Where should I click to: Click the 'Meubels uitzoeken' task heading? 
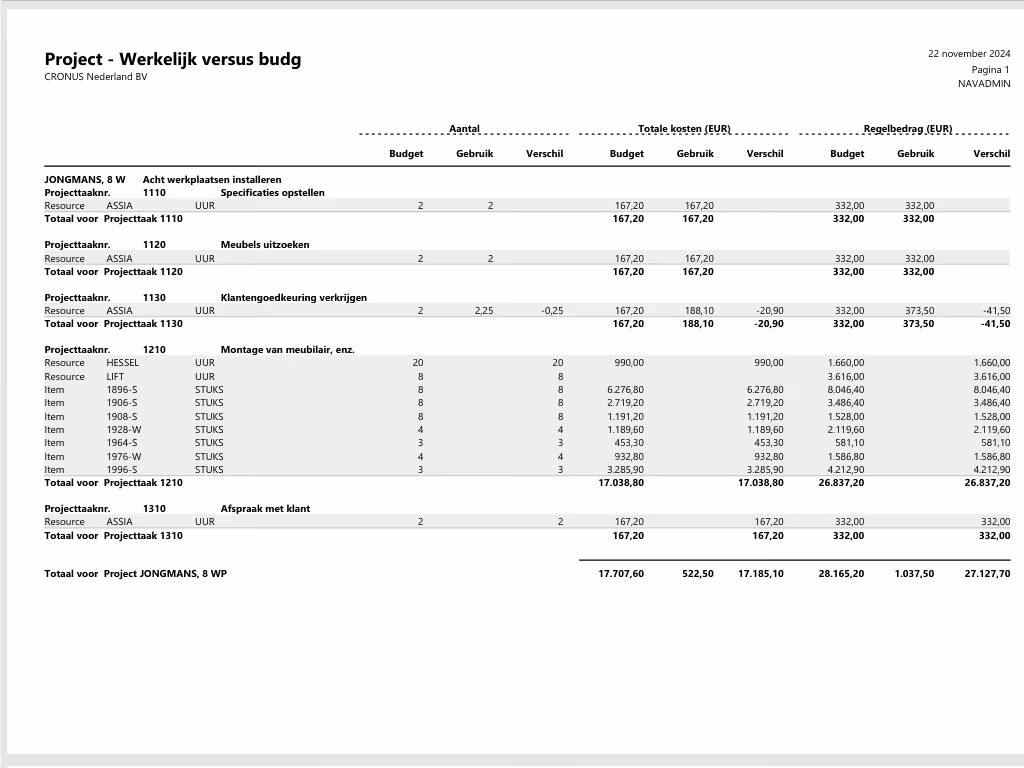pos(265,245)
